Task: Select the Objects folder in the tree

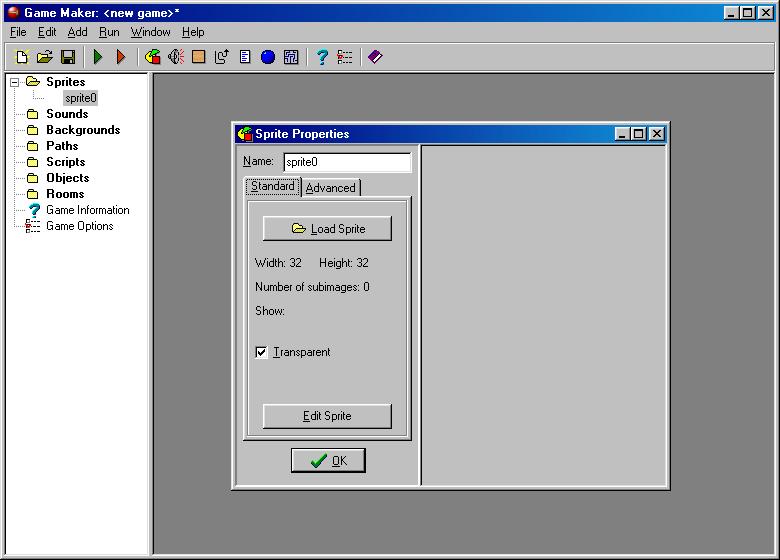Action: click(x=67, y=178)
